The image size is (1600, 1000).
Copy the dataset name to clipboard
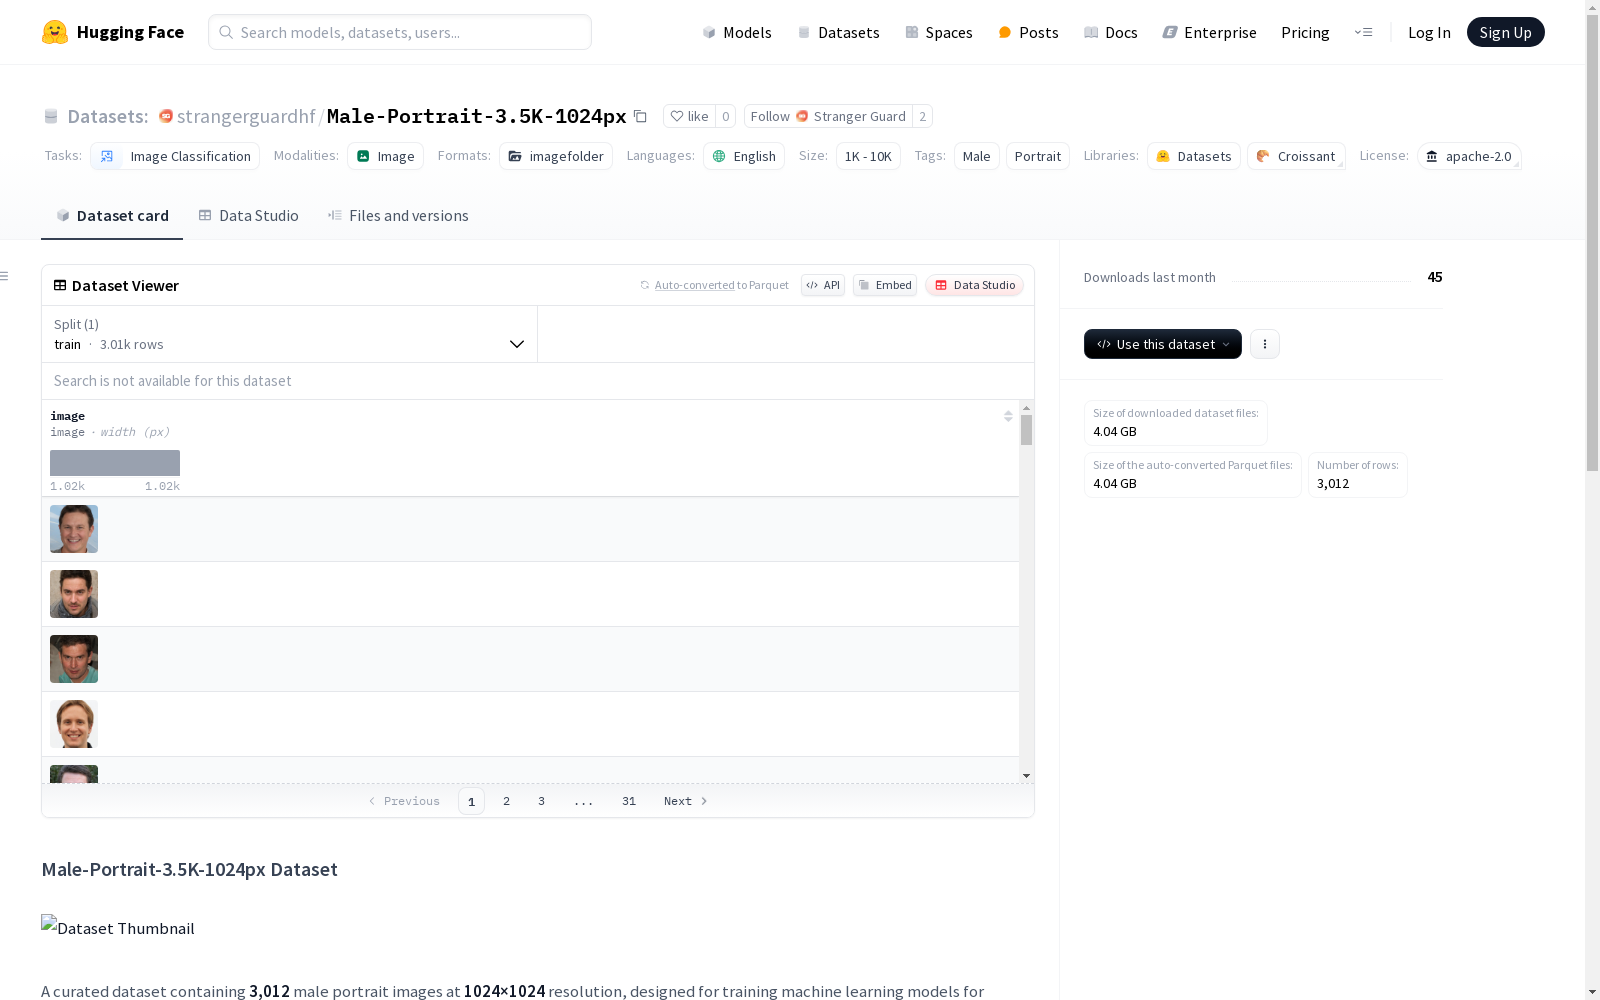point(640,116)
